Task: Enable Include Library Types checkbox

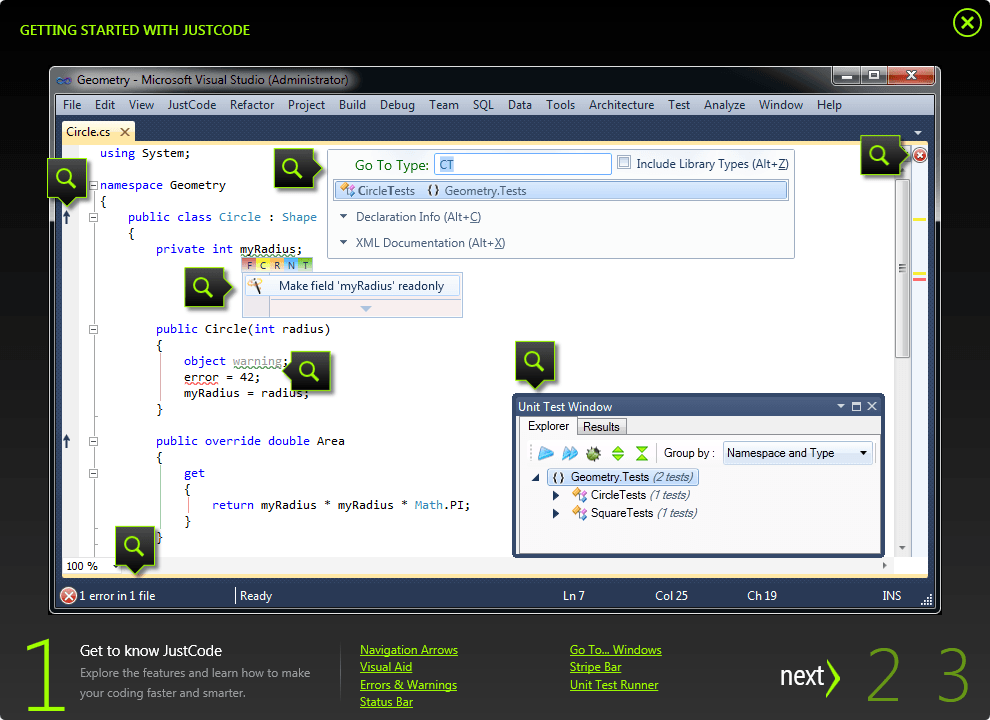Action: [624, 162]
